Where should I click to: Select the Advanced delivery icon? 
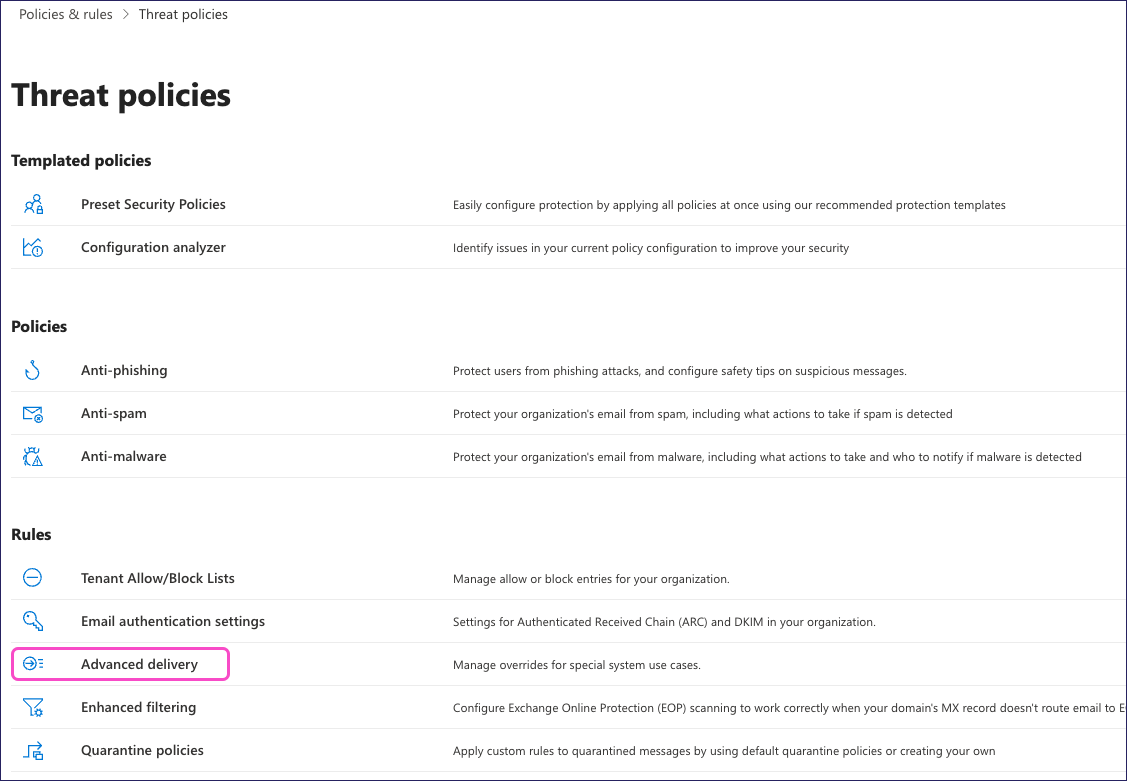32,664
